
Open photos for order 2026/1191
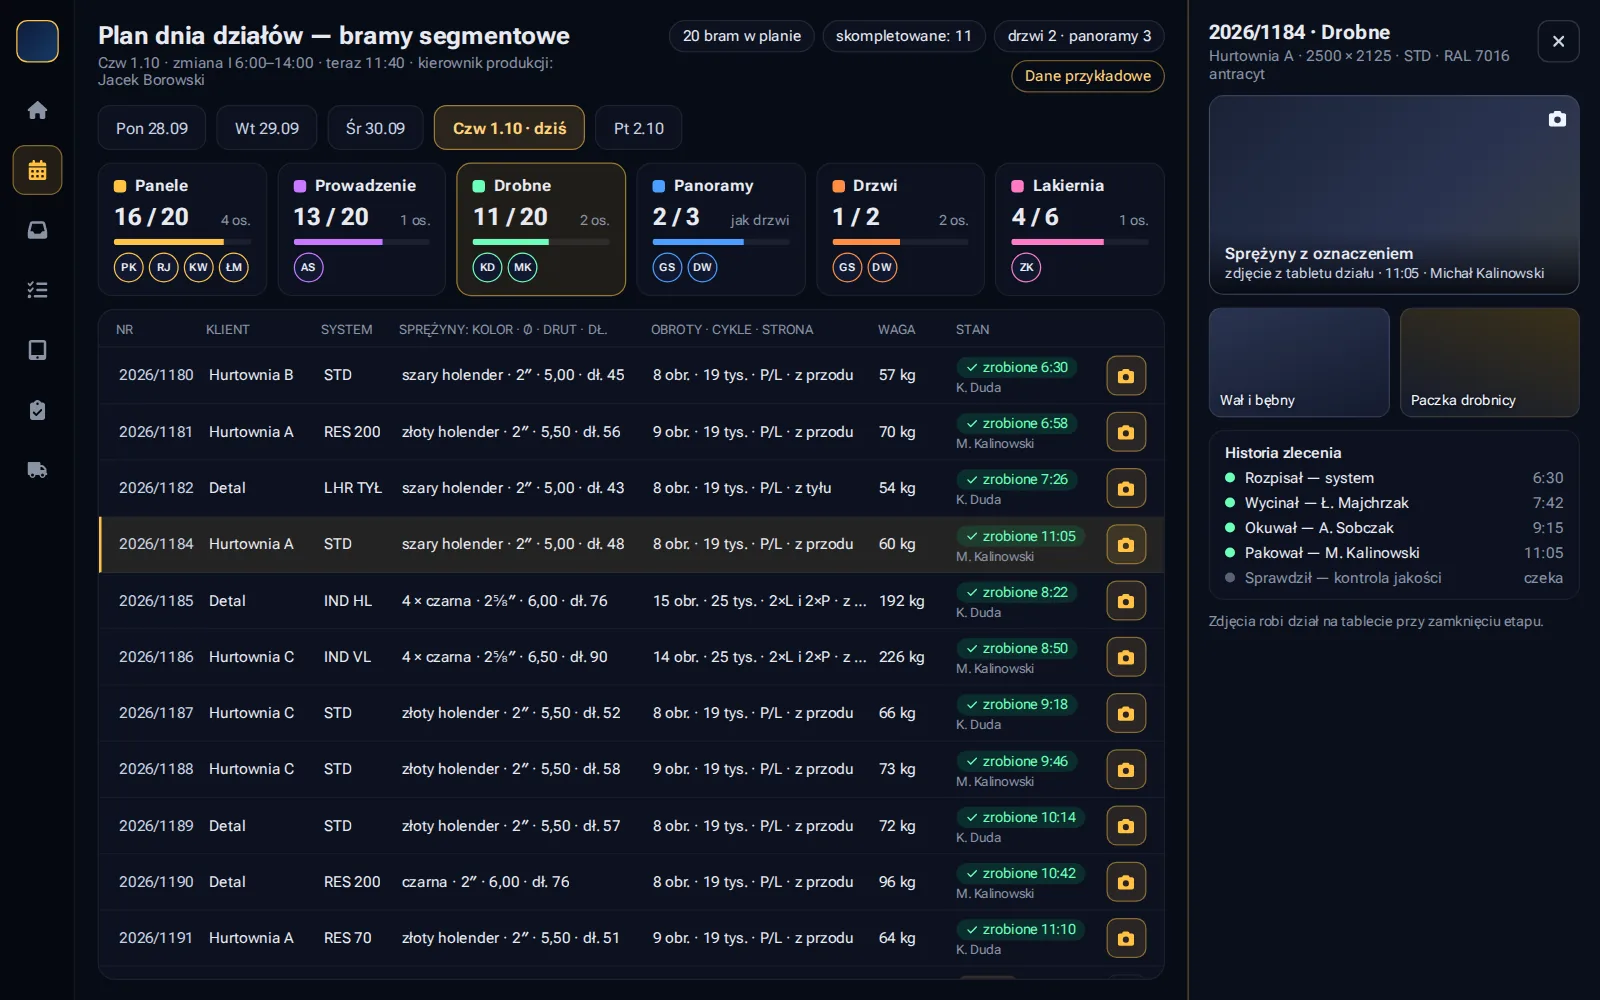coord(1126,938)
